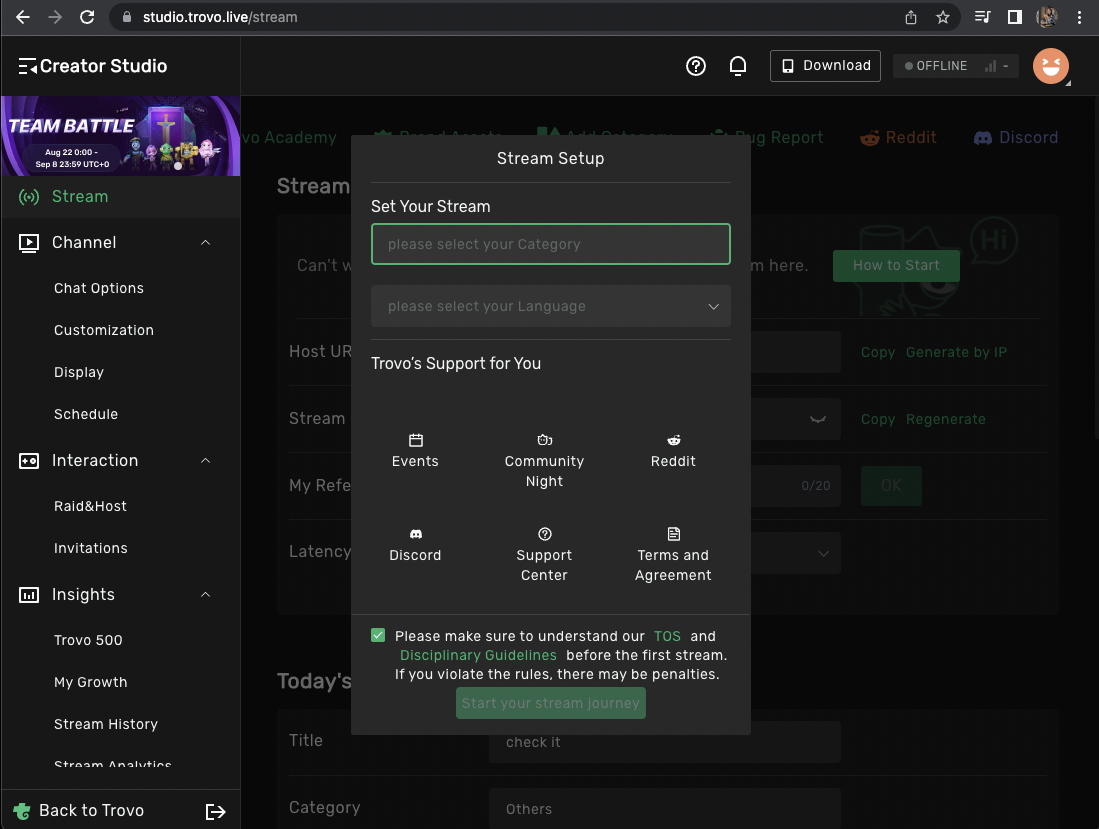The height and width of the screenshot is (829, 1099).
Task: Open Stream History in sidebar
Action: (x=106, y=724)
